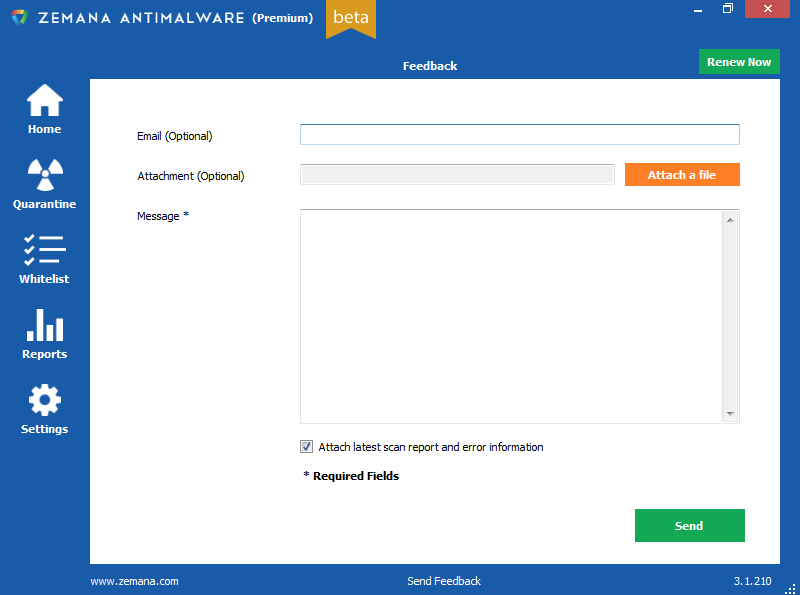Focus the Email (Optional) input field
The height and width of the screenshot is (595, 800).
coord(519,135)
